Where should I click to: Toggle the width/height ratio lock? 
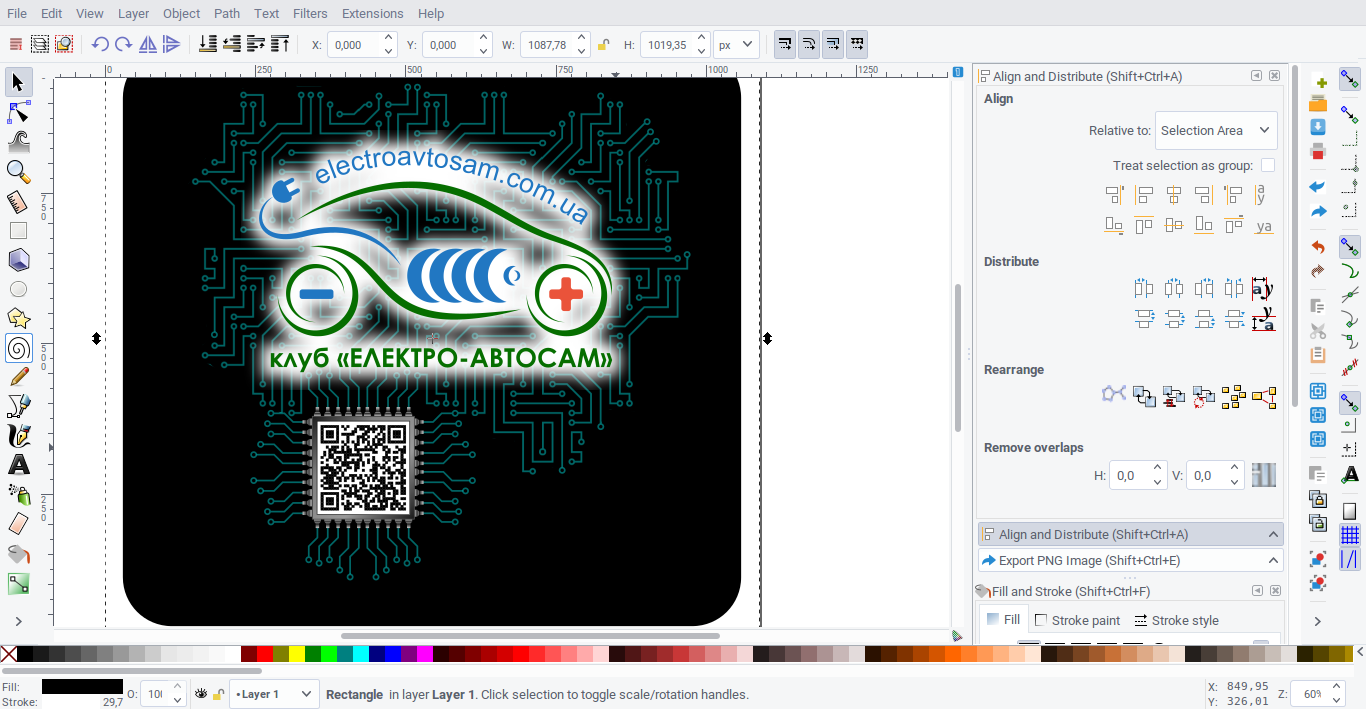(x=603, y=45)
